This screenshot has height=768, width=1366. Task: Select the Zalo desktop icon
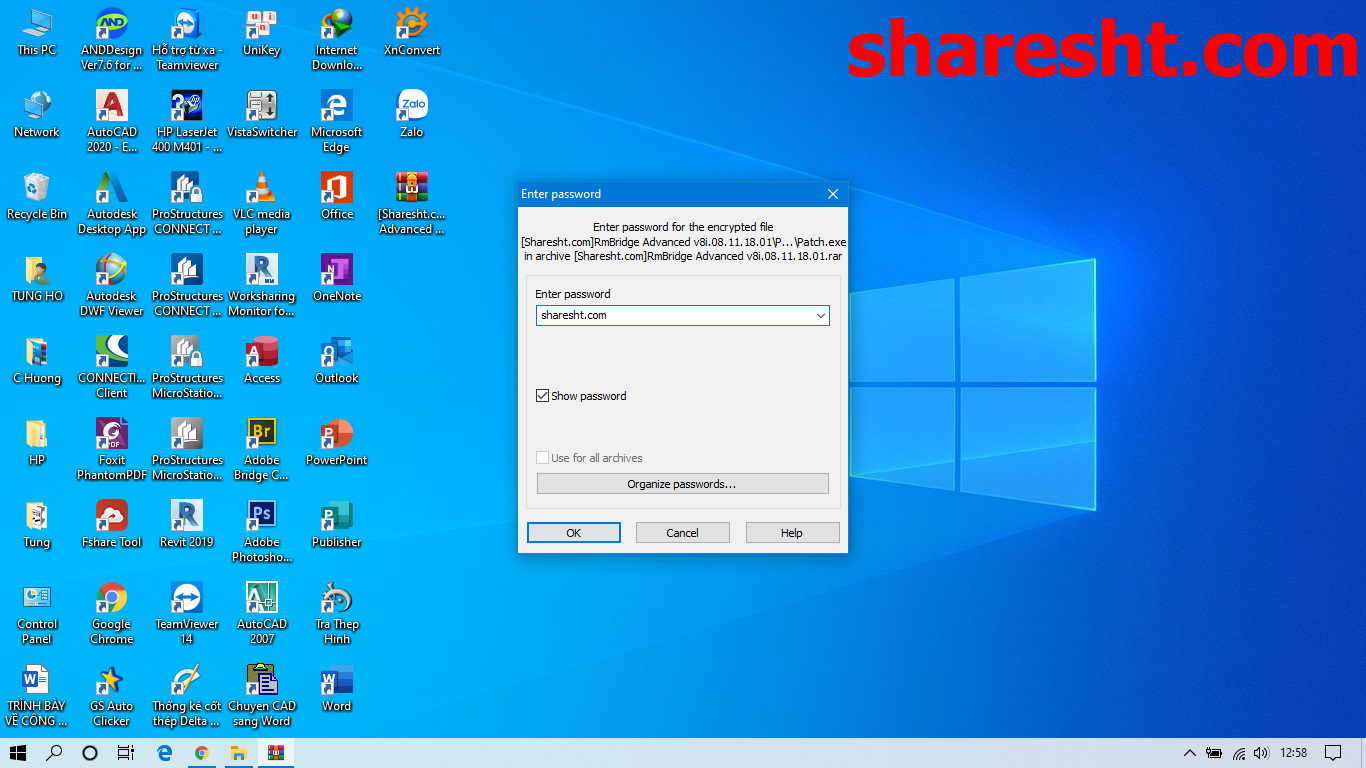click(x=412, y=114)
